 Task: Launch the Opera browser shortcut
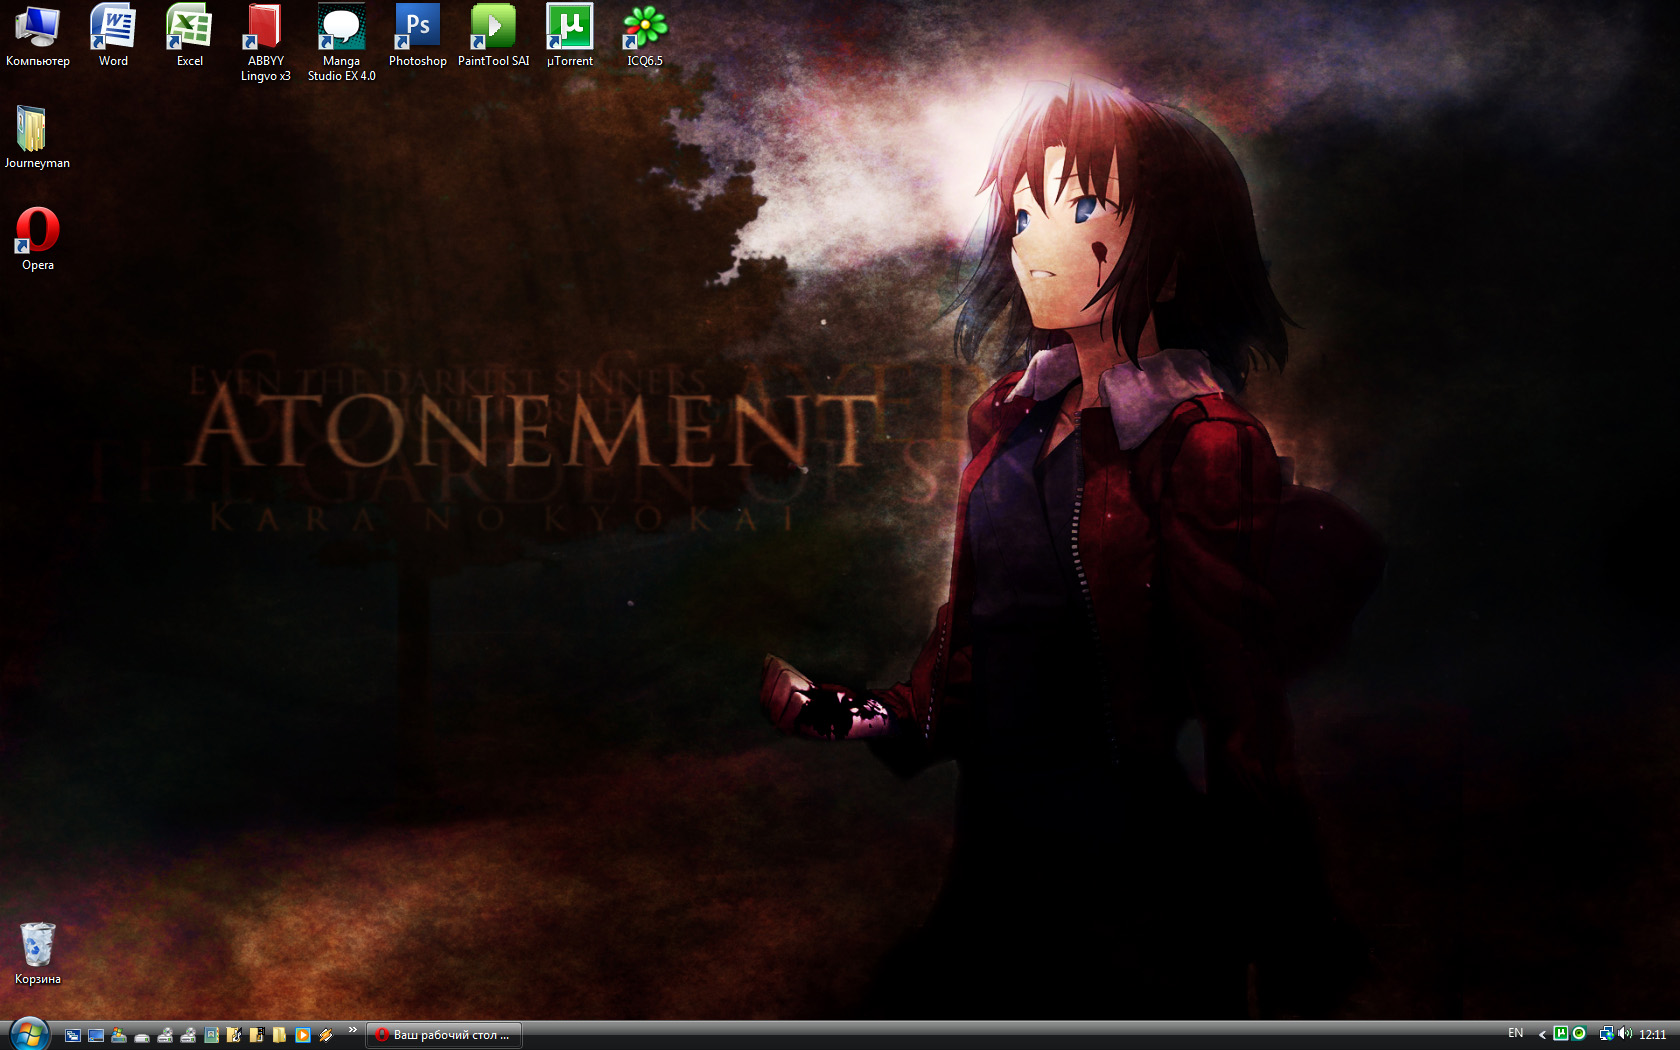[37, 240]
